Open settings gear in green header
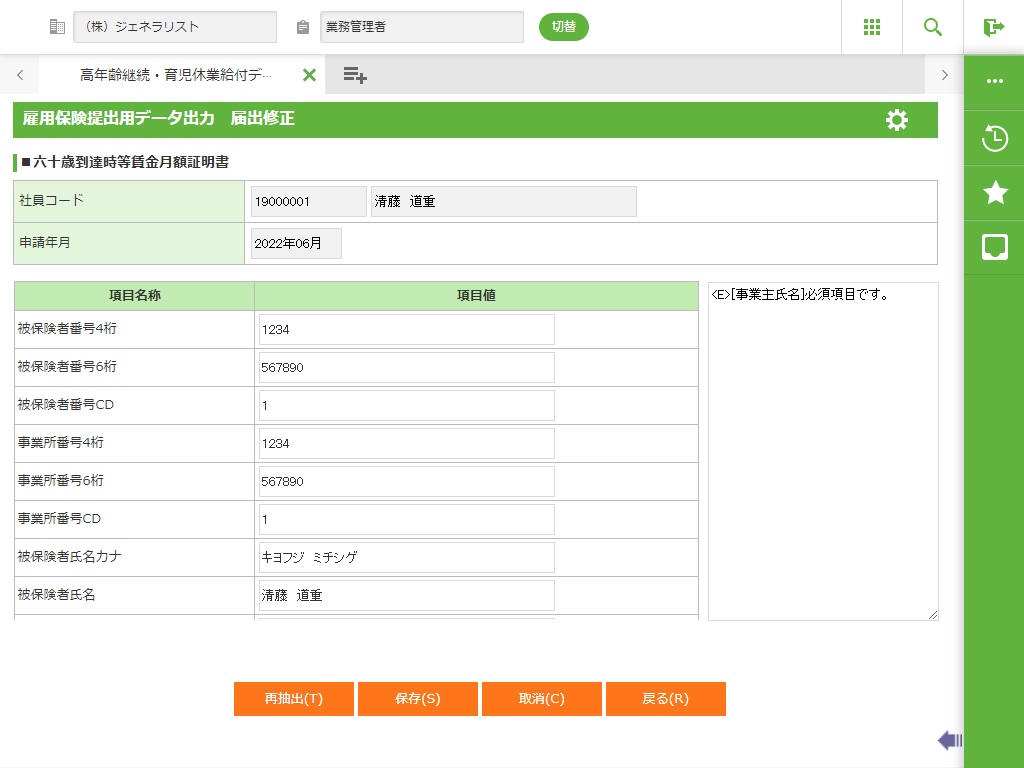 click(x=897, y=120)
